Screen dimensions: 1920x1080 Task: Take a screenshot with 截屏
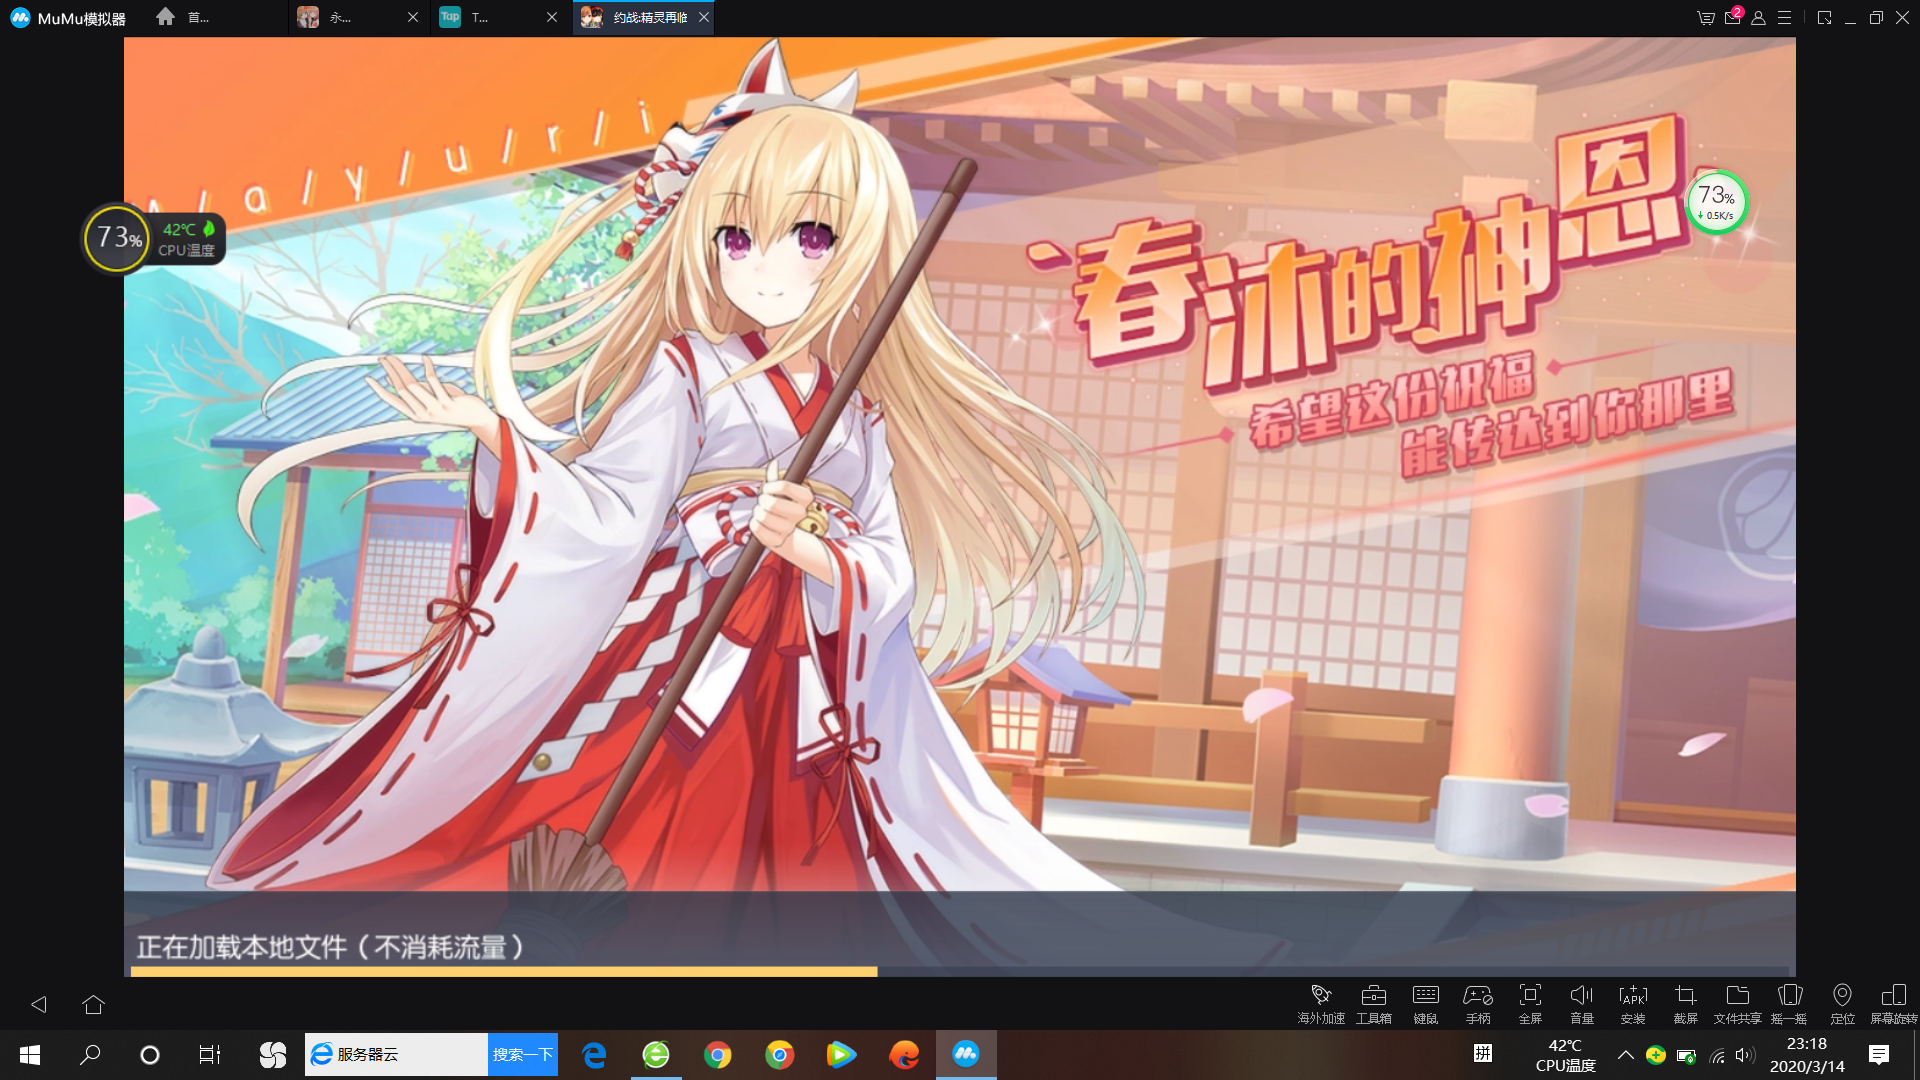1686,1004
